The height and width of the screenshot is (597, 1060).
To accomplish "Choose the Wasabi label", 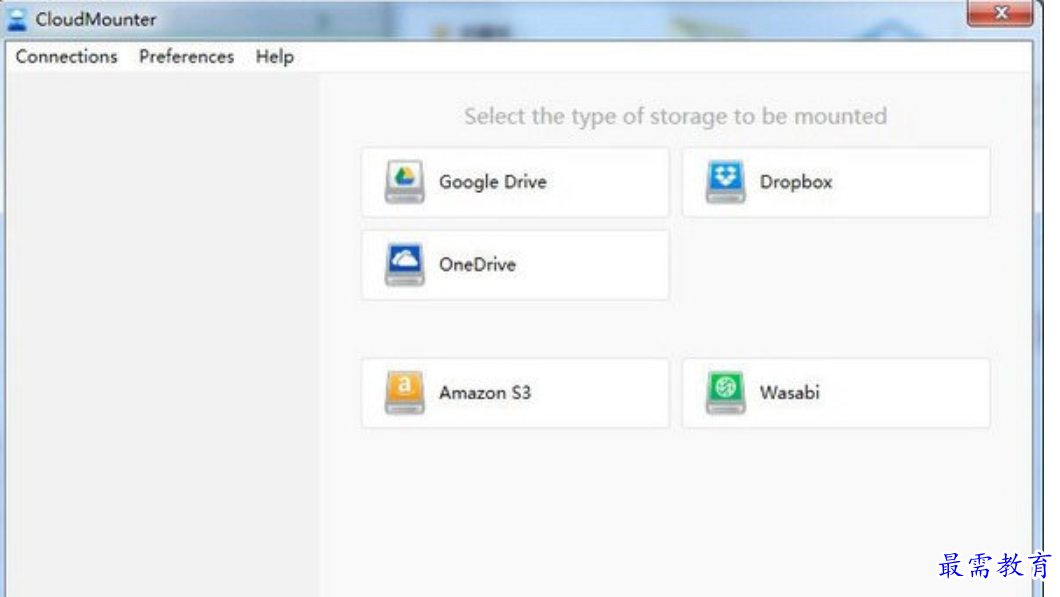I will point(790,393).
